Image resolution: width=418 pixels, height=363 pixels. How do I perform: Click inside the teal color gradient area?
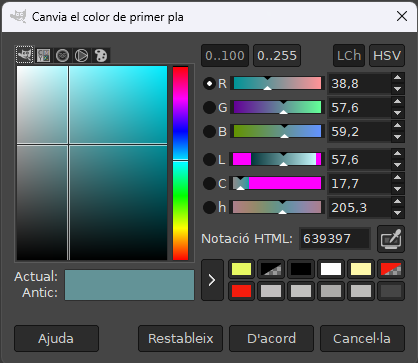[92, 163]
